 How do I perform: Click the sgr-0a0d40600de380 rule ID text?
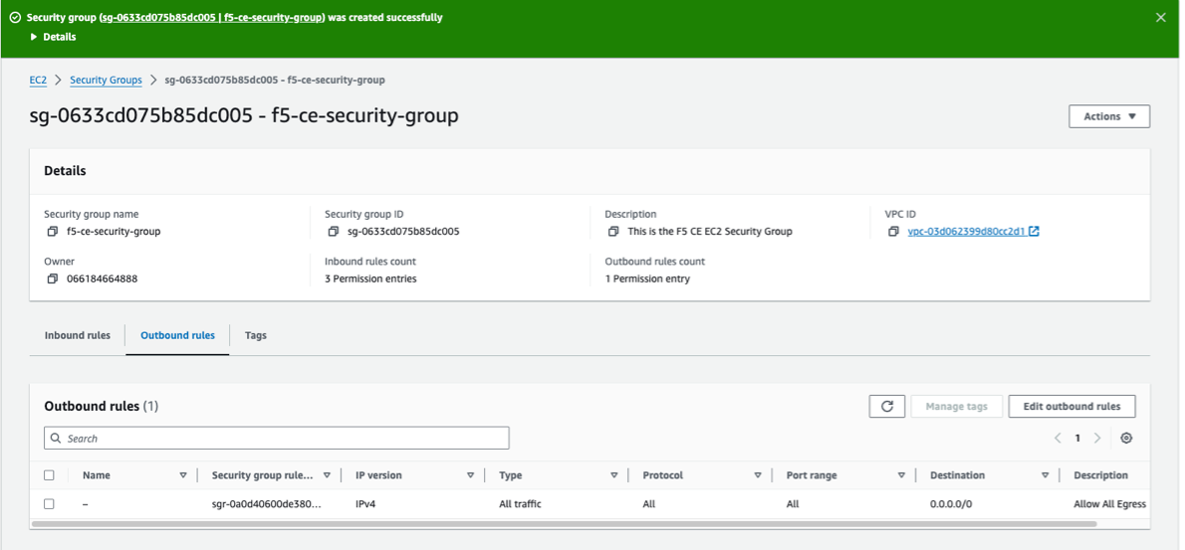pyautogui.click(x=267, y=504)
